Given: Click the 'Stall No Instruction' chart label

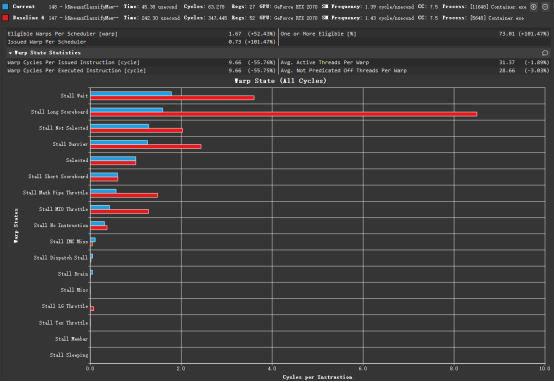Looking at the screenshot, I should [61, 225].
